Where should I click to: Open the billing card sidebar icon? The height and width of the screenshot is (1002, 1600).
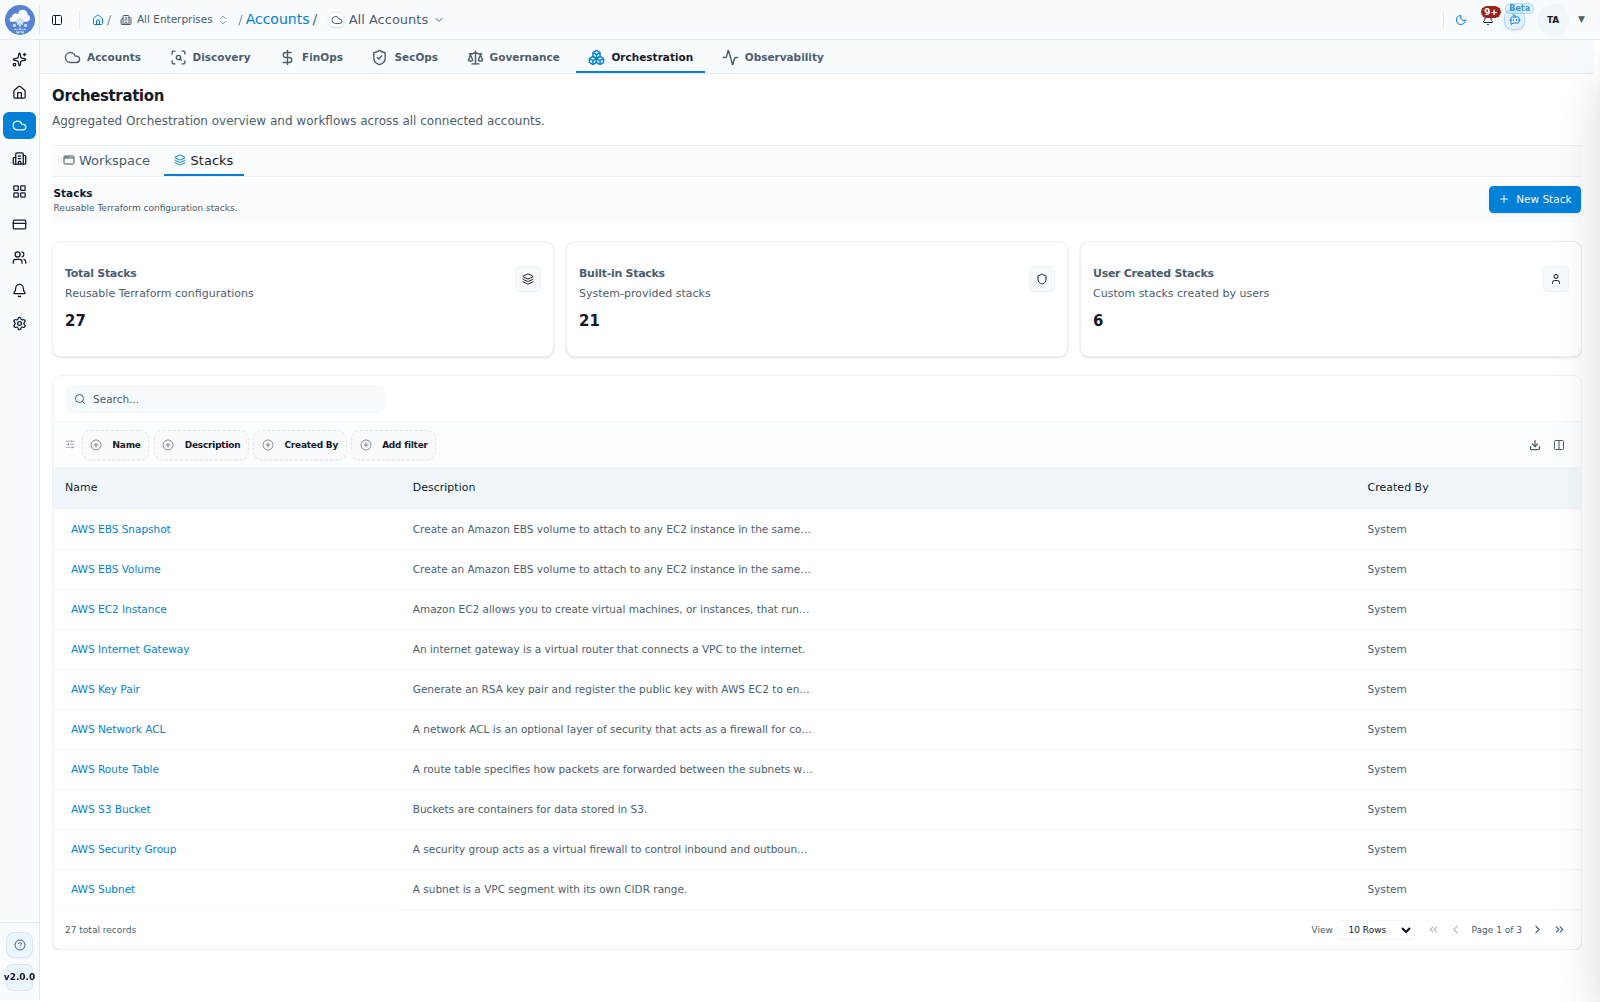[19, 225]
